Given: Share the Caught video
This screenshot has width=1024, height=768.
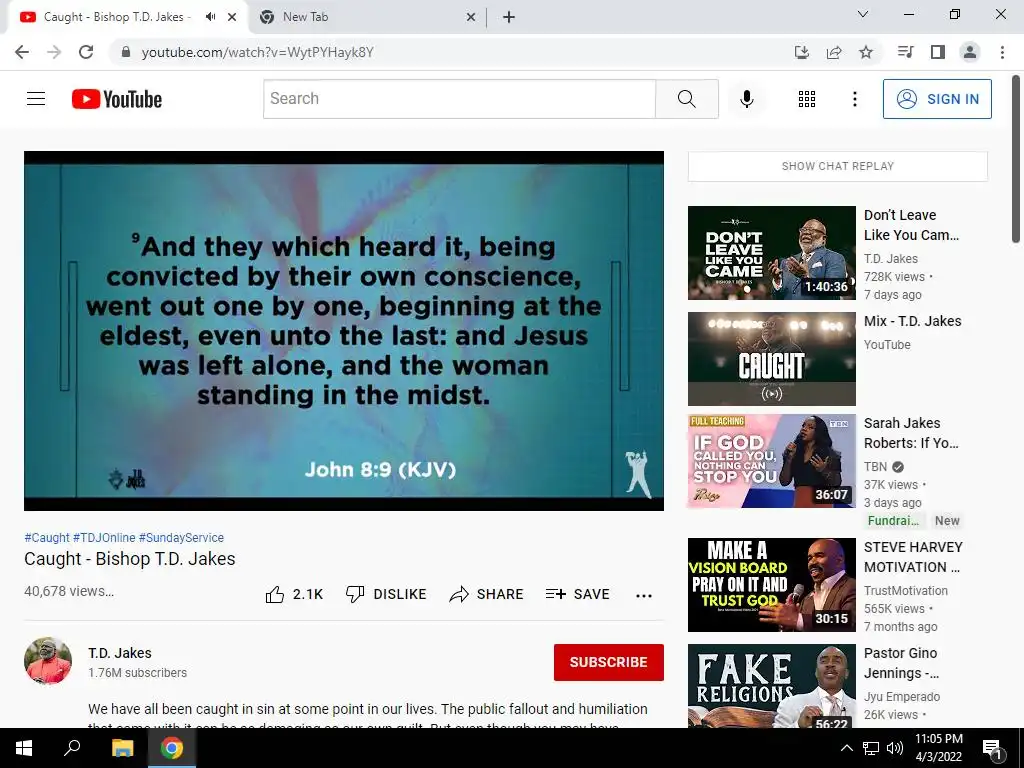Looking at the screenshot, I should (487, 594).
